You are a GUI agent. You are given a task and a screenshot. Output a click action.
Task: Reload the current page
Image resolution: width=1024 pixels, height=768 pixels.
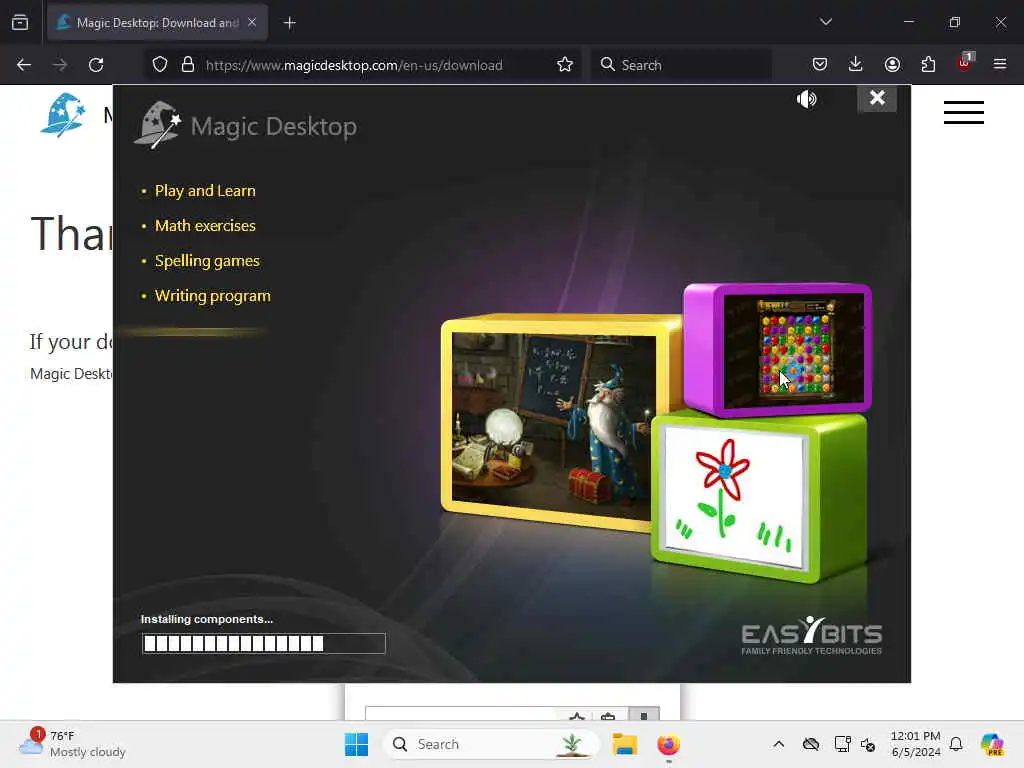(x=96, y=65)
